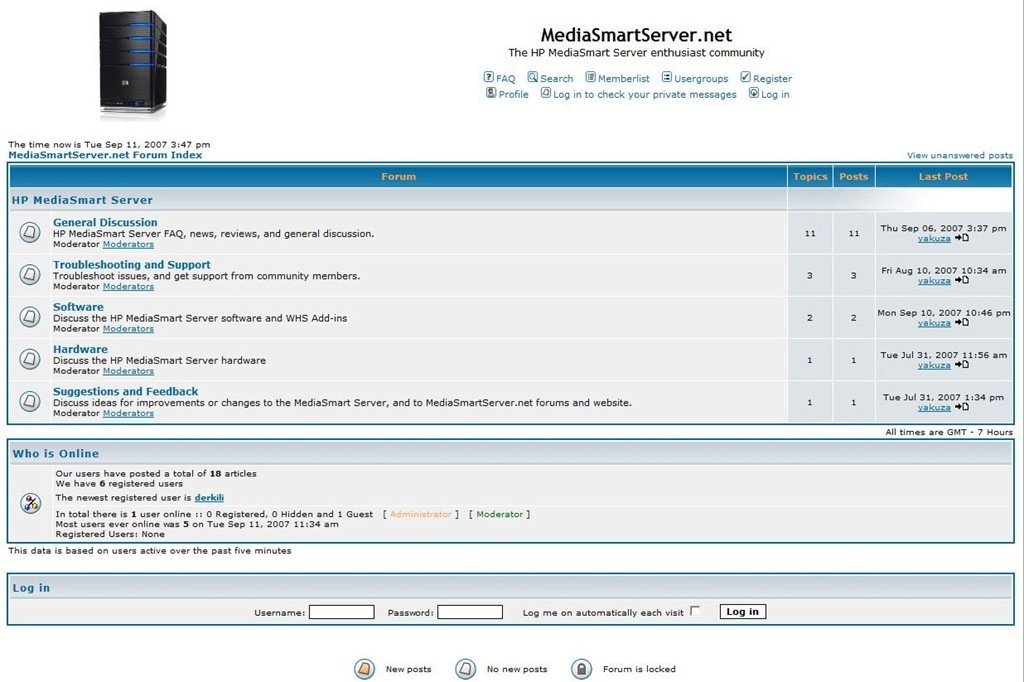Click Hardware forum status icon
Image resolution: width=1024 pixels, height=682 pixels.
(29, 359)
